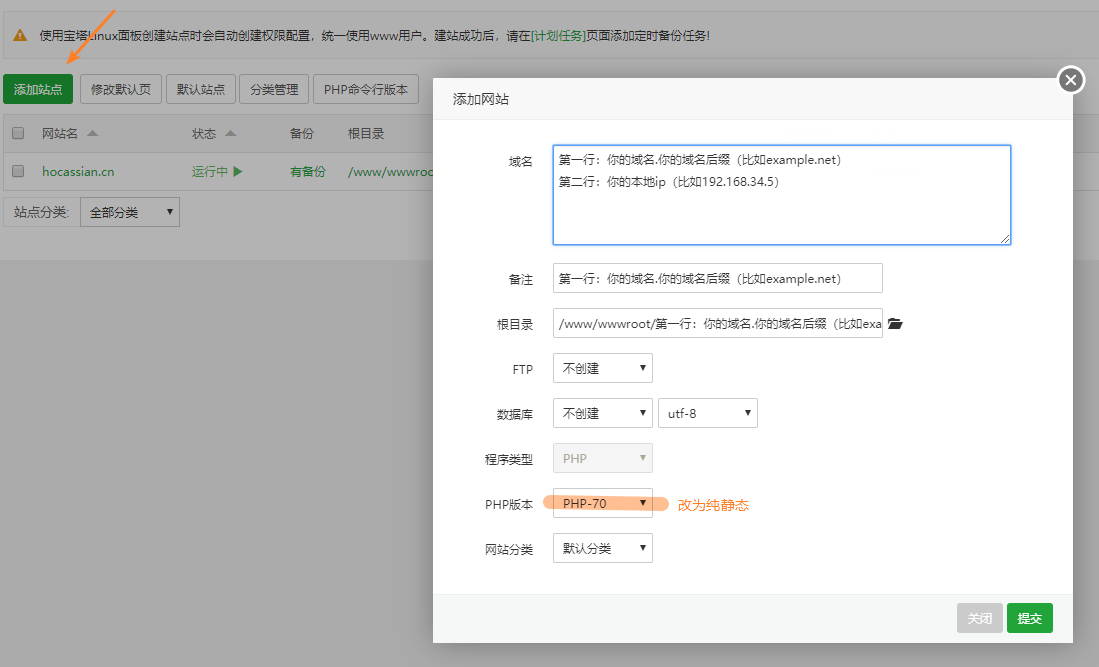Open the 数据库 不创建 dropdown
The image size is (1099, 667).
click(x=601, y=412)
